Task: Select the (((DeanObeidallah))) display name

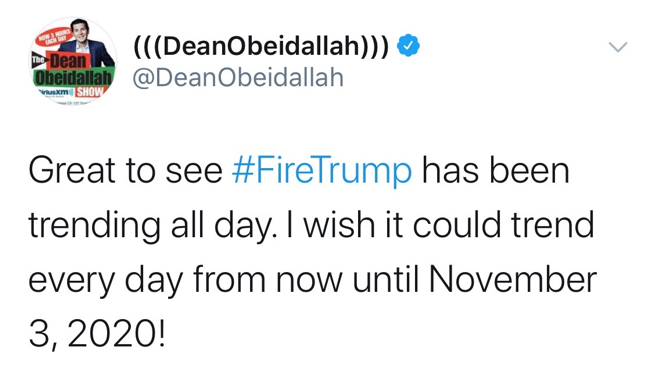Action: coord(261,45)
